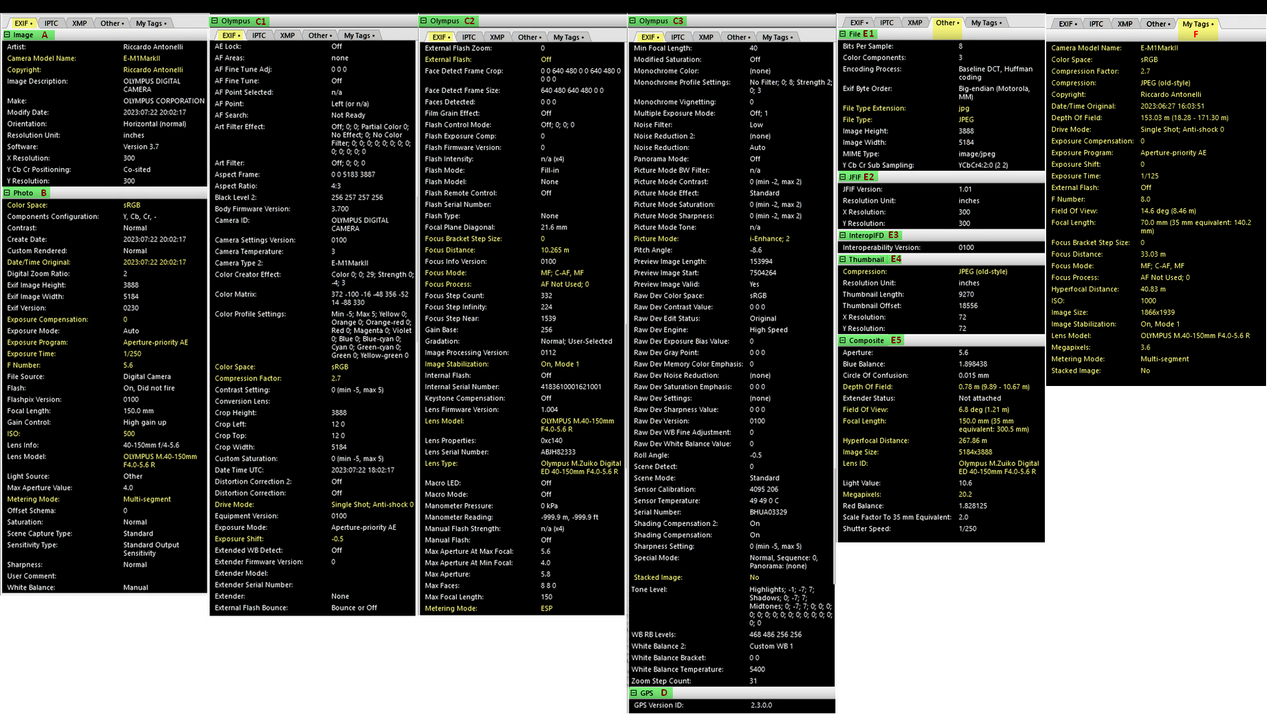Select the GPS Version ID row

pyautogui.click(x=732, y=705)
